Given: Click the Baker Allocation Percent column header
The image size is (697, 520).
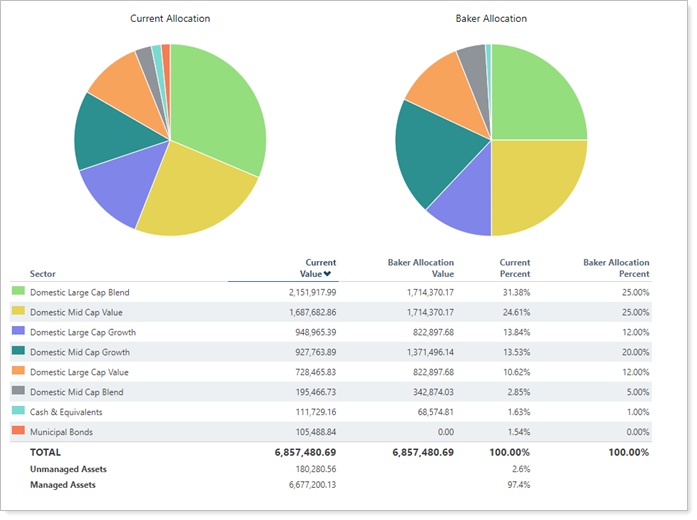Looking at the screenshot, I should coord(616,268).
